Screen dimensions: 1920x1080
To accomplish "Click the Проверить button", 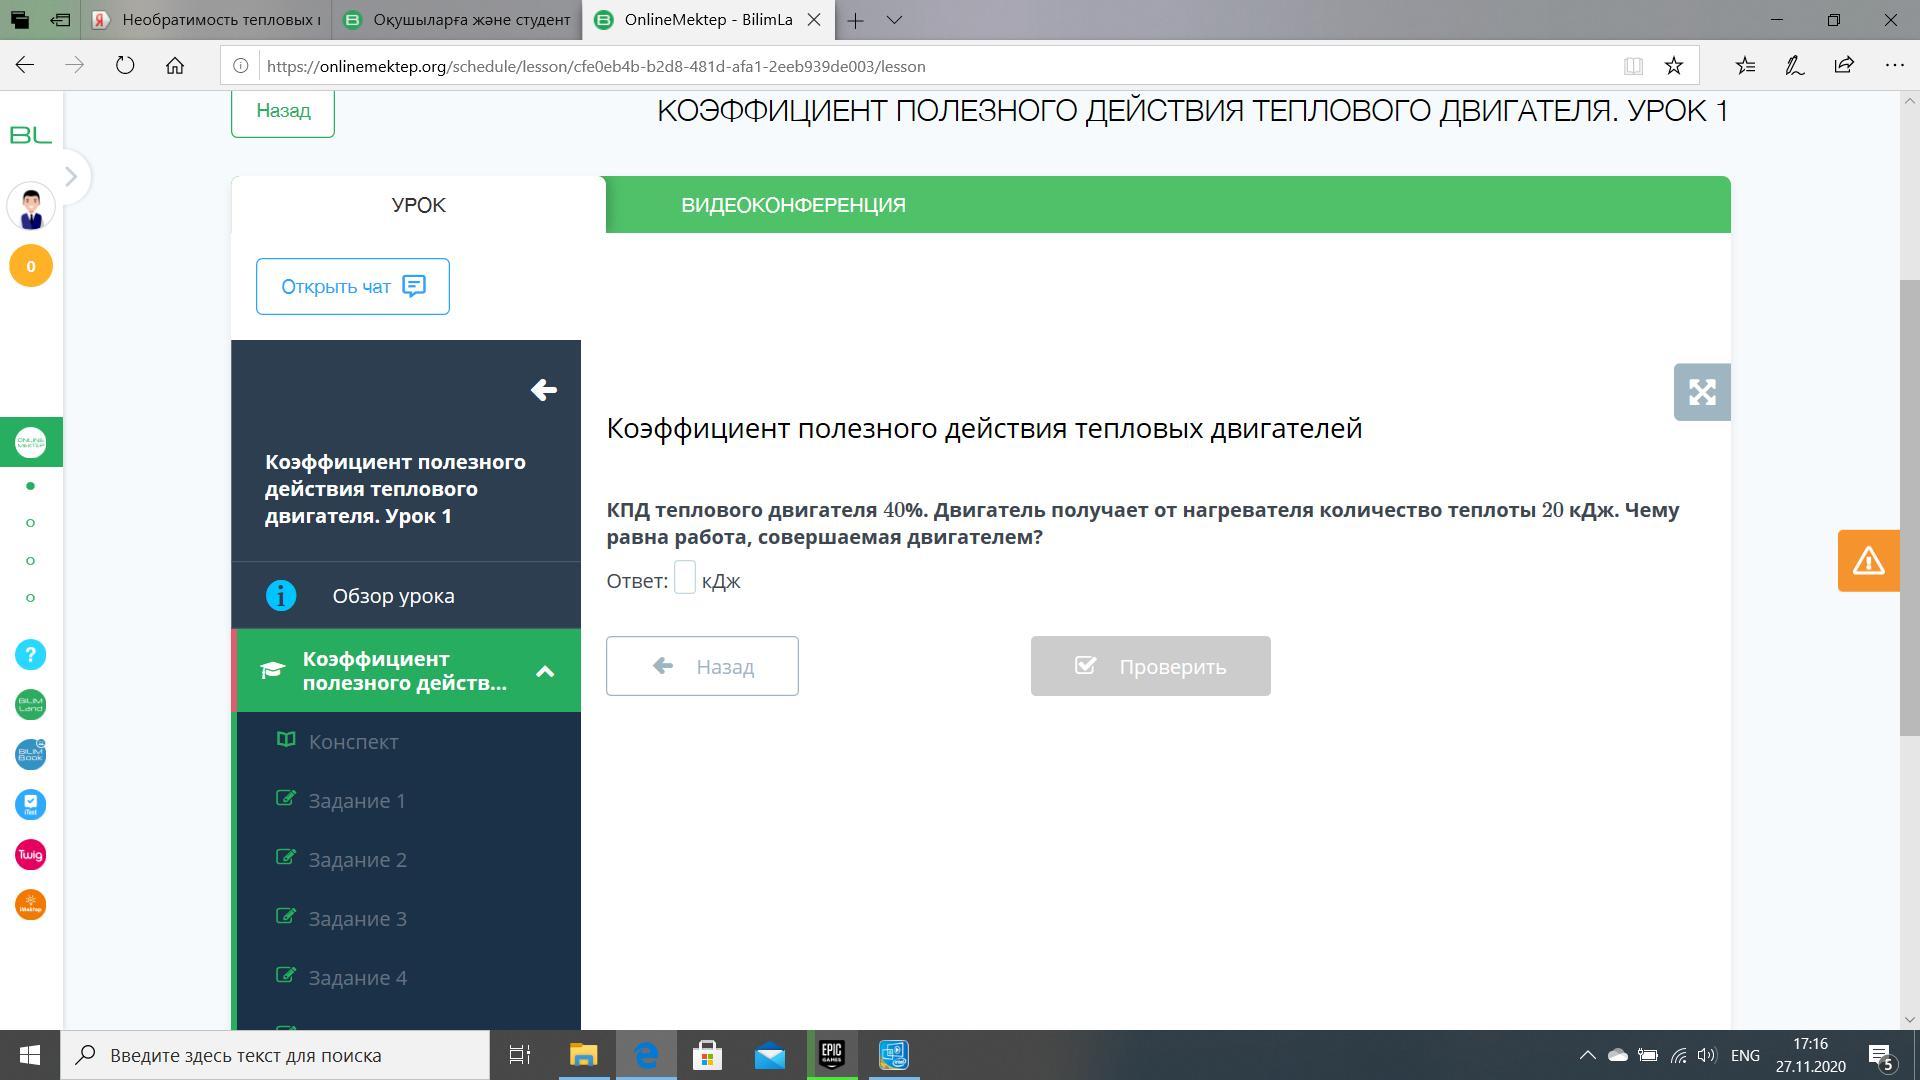I will pyautogui.click(x=1150, y=666).
